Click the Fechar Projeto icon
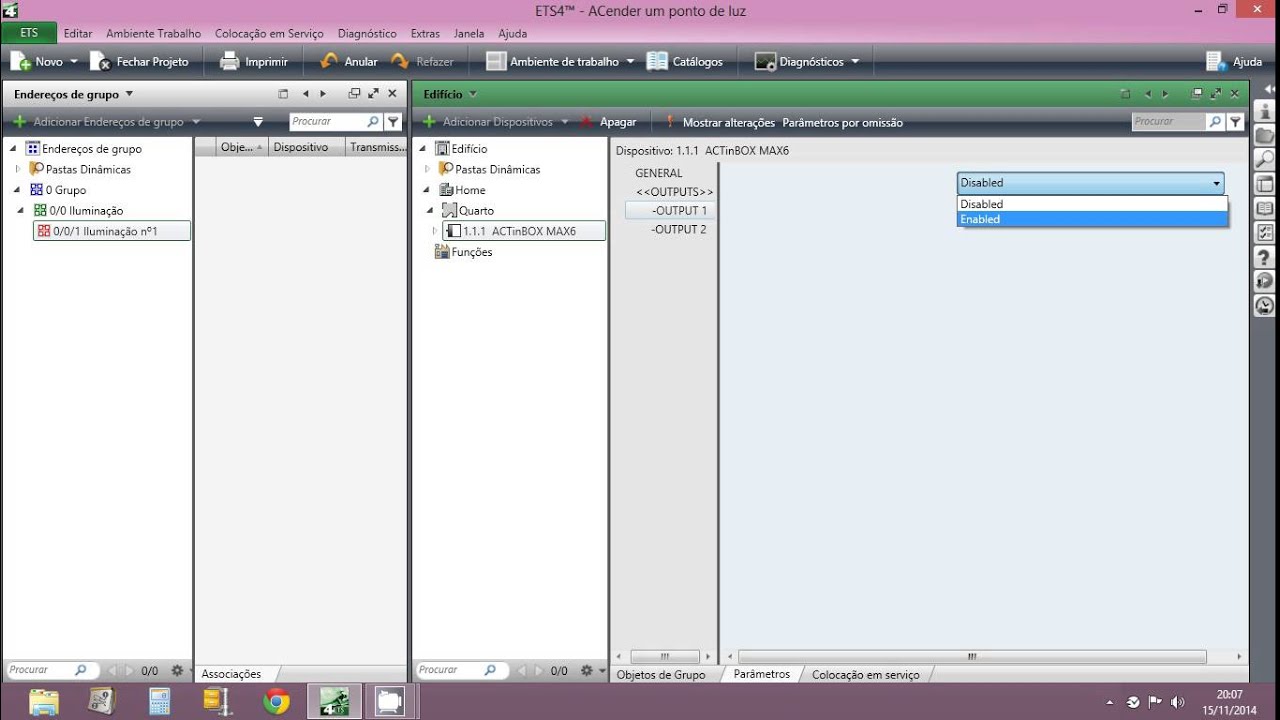This screenshot has width=1280, height=720. click(x=101, y=62)
